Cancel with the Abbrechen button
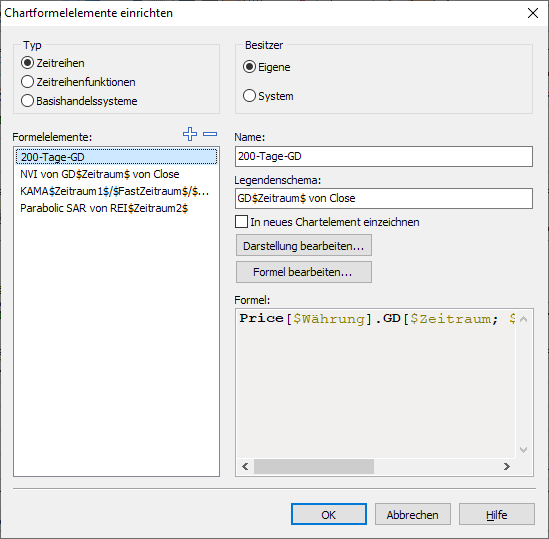The width and height of the screenshot is (549, 539). coord(412,514)
